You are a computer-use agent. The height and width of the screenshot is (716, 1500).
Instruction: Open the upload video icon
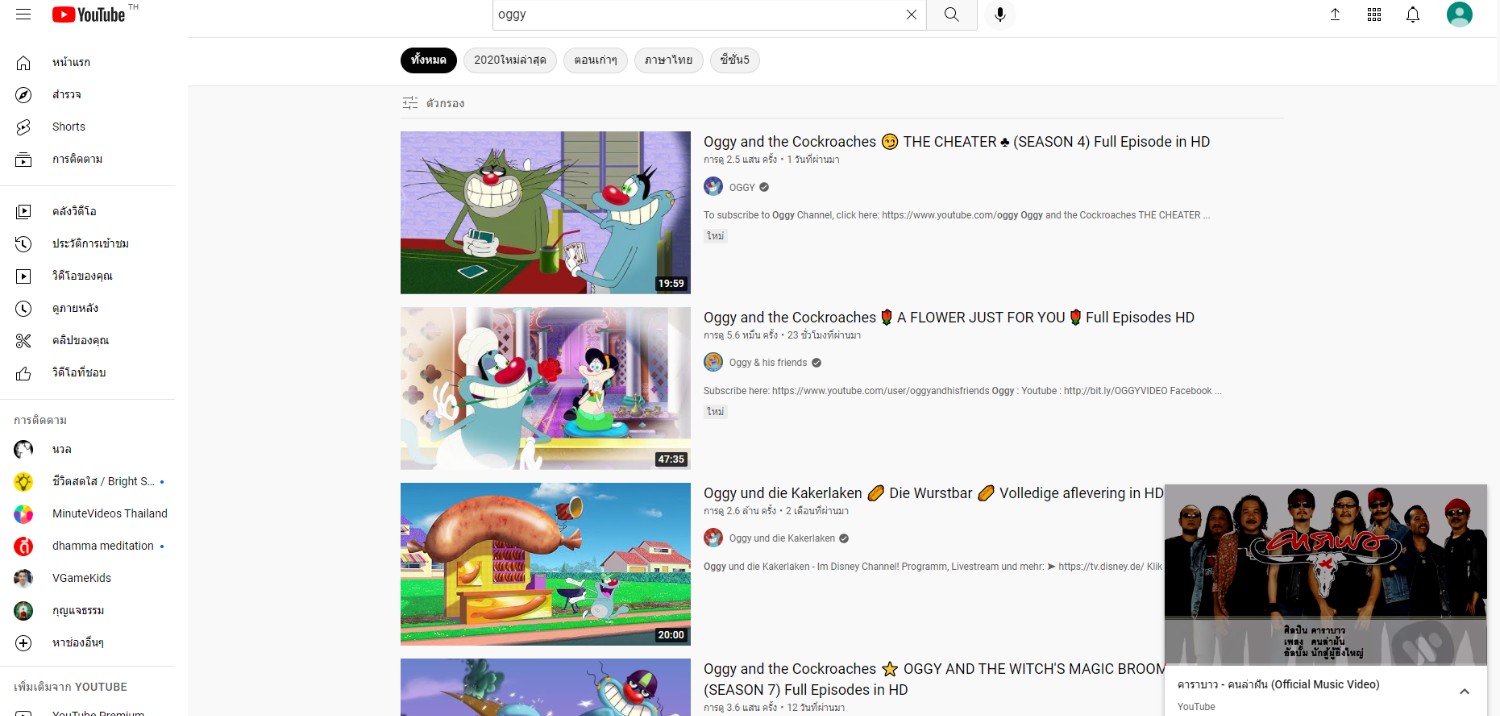click(1335, 14)
